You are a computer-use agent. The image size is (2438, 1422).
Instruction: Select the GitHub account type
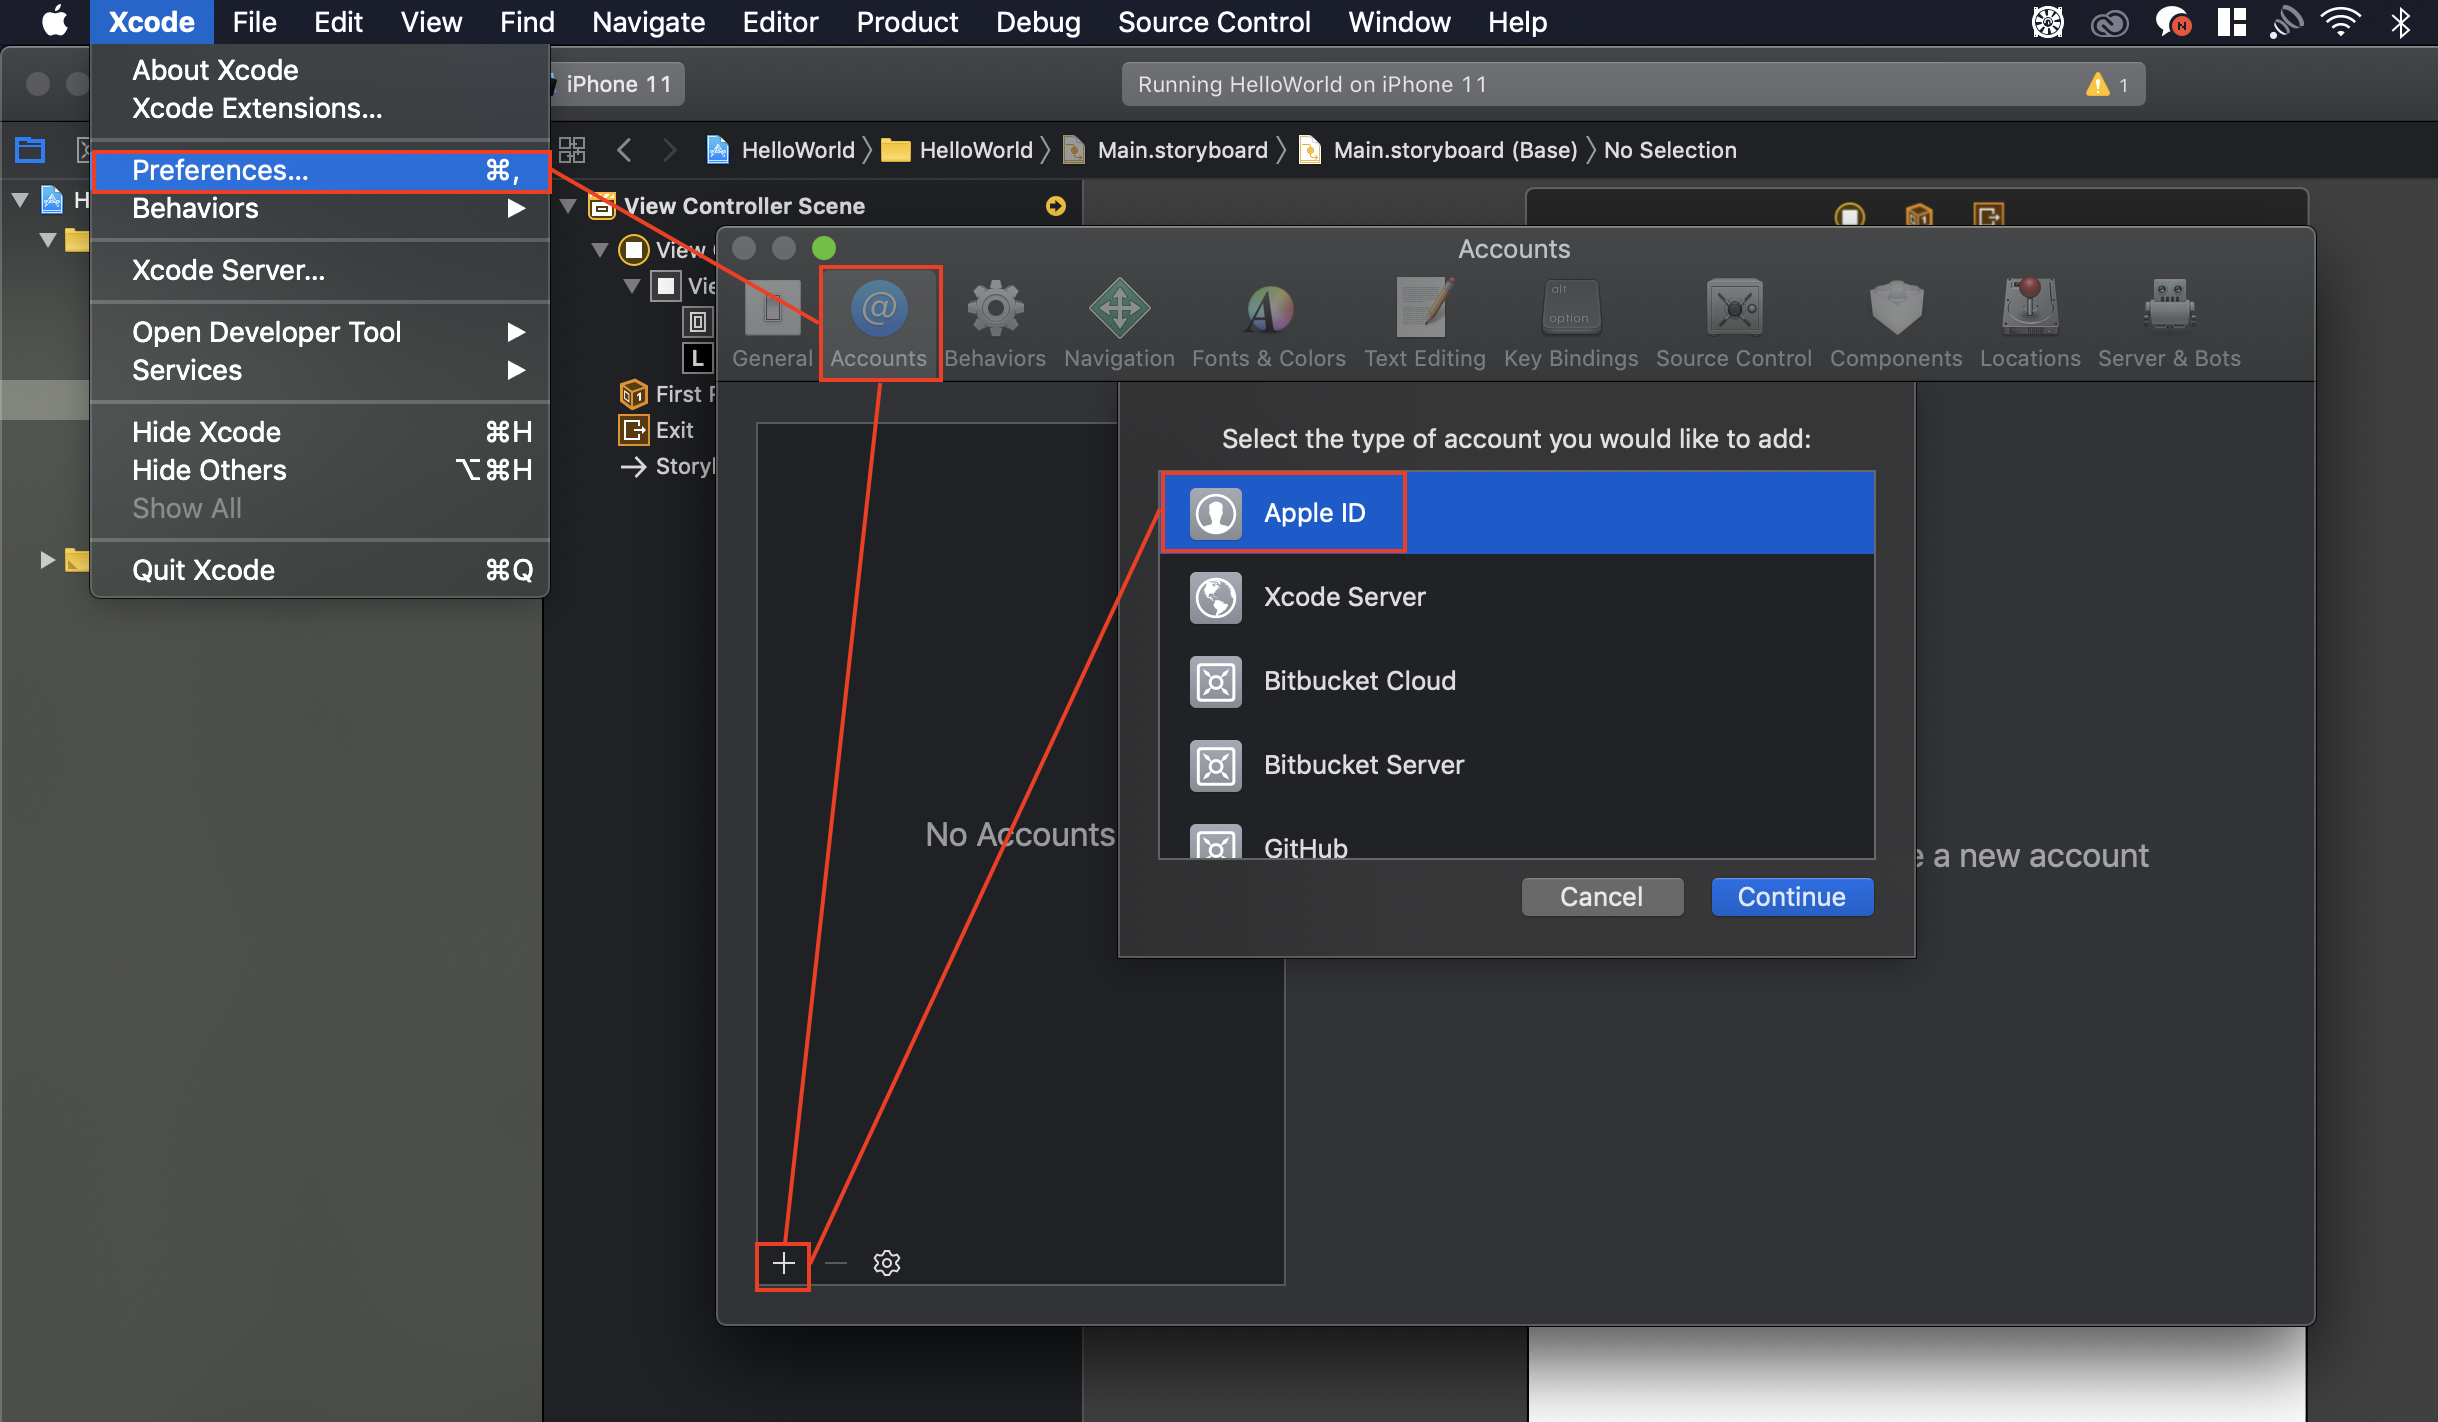pyautogui.click(x=1517, y=838)
